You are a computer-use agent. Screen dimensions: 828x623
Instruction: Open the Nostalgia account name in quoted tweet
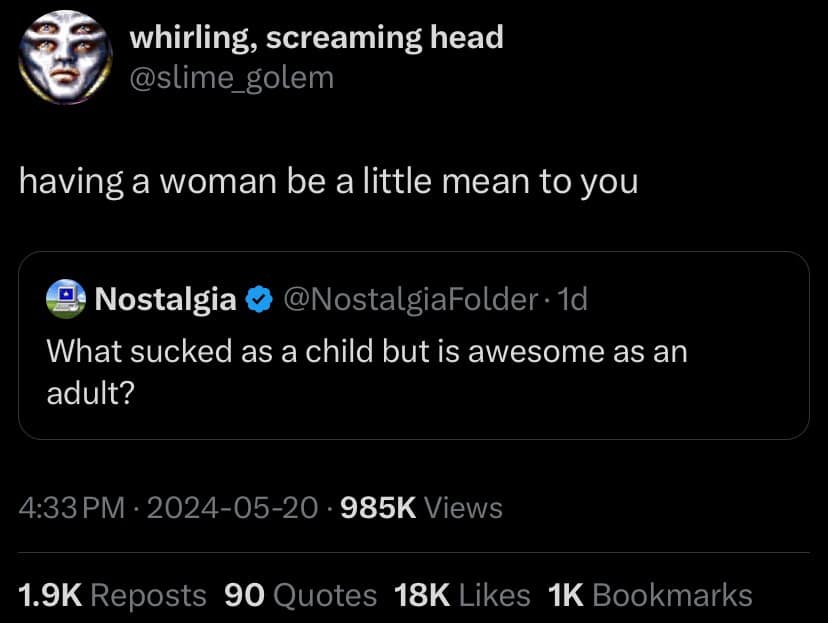click(165, 298)
